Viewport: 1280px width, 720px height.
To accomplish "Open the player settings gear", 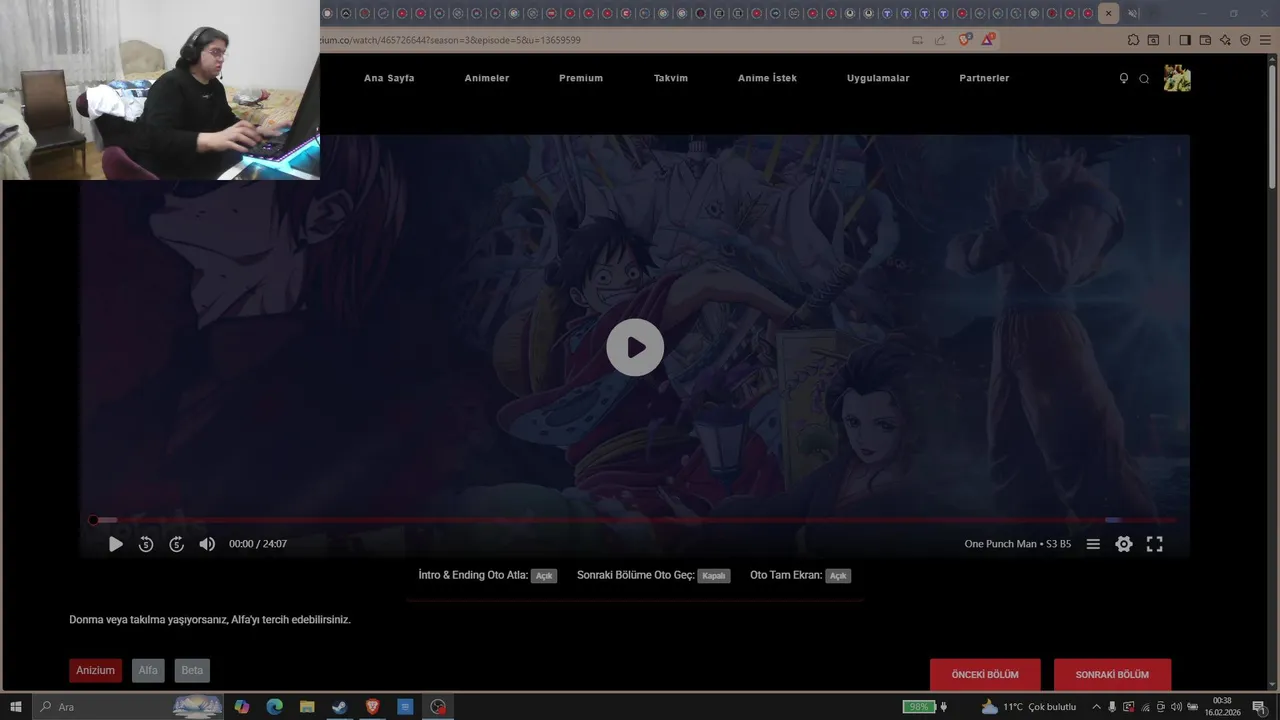I will click(x=1124, y=544).
